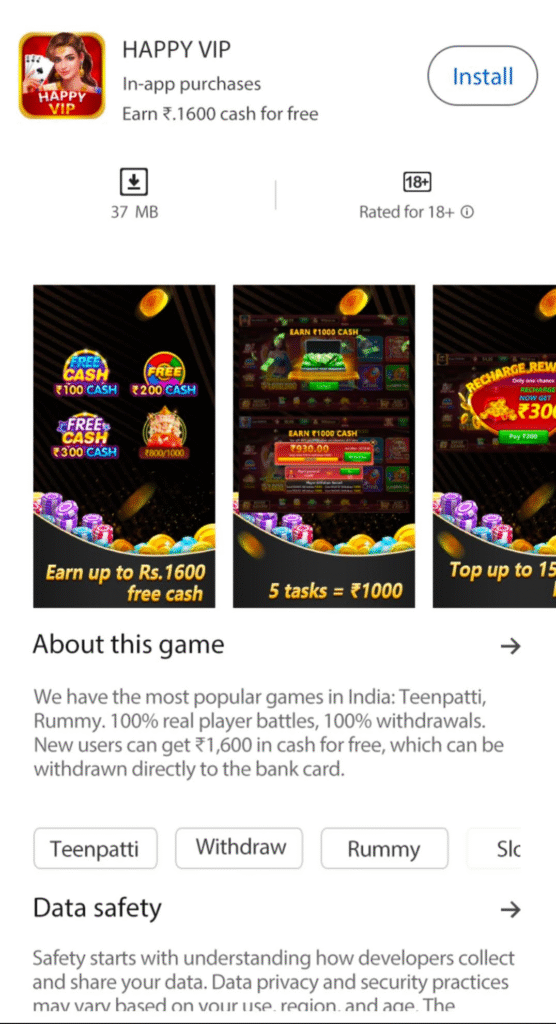Tap the HAPPY VIP app title
Viewport: 556px width, 1024px height.
coord(176,49)
